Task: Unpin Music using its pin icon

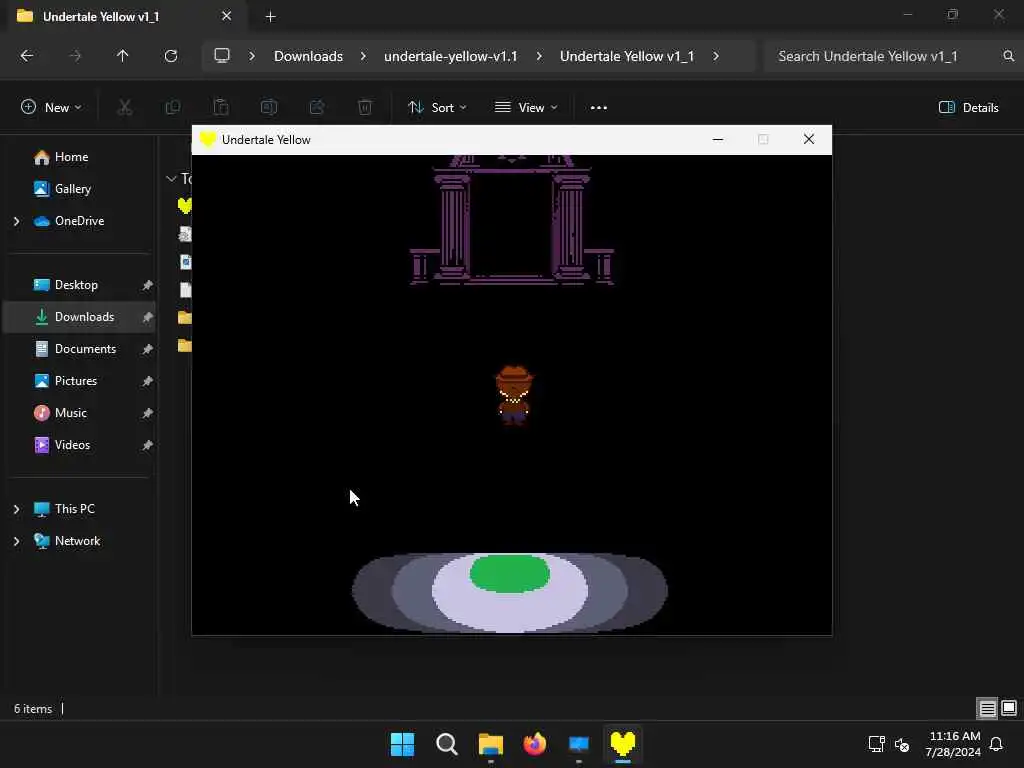Action: pyautogui.click(x=147, y=413)
